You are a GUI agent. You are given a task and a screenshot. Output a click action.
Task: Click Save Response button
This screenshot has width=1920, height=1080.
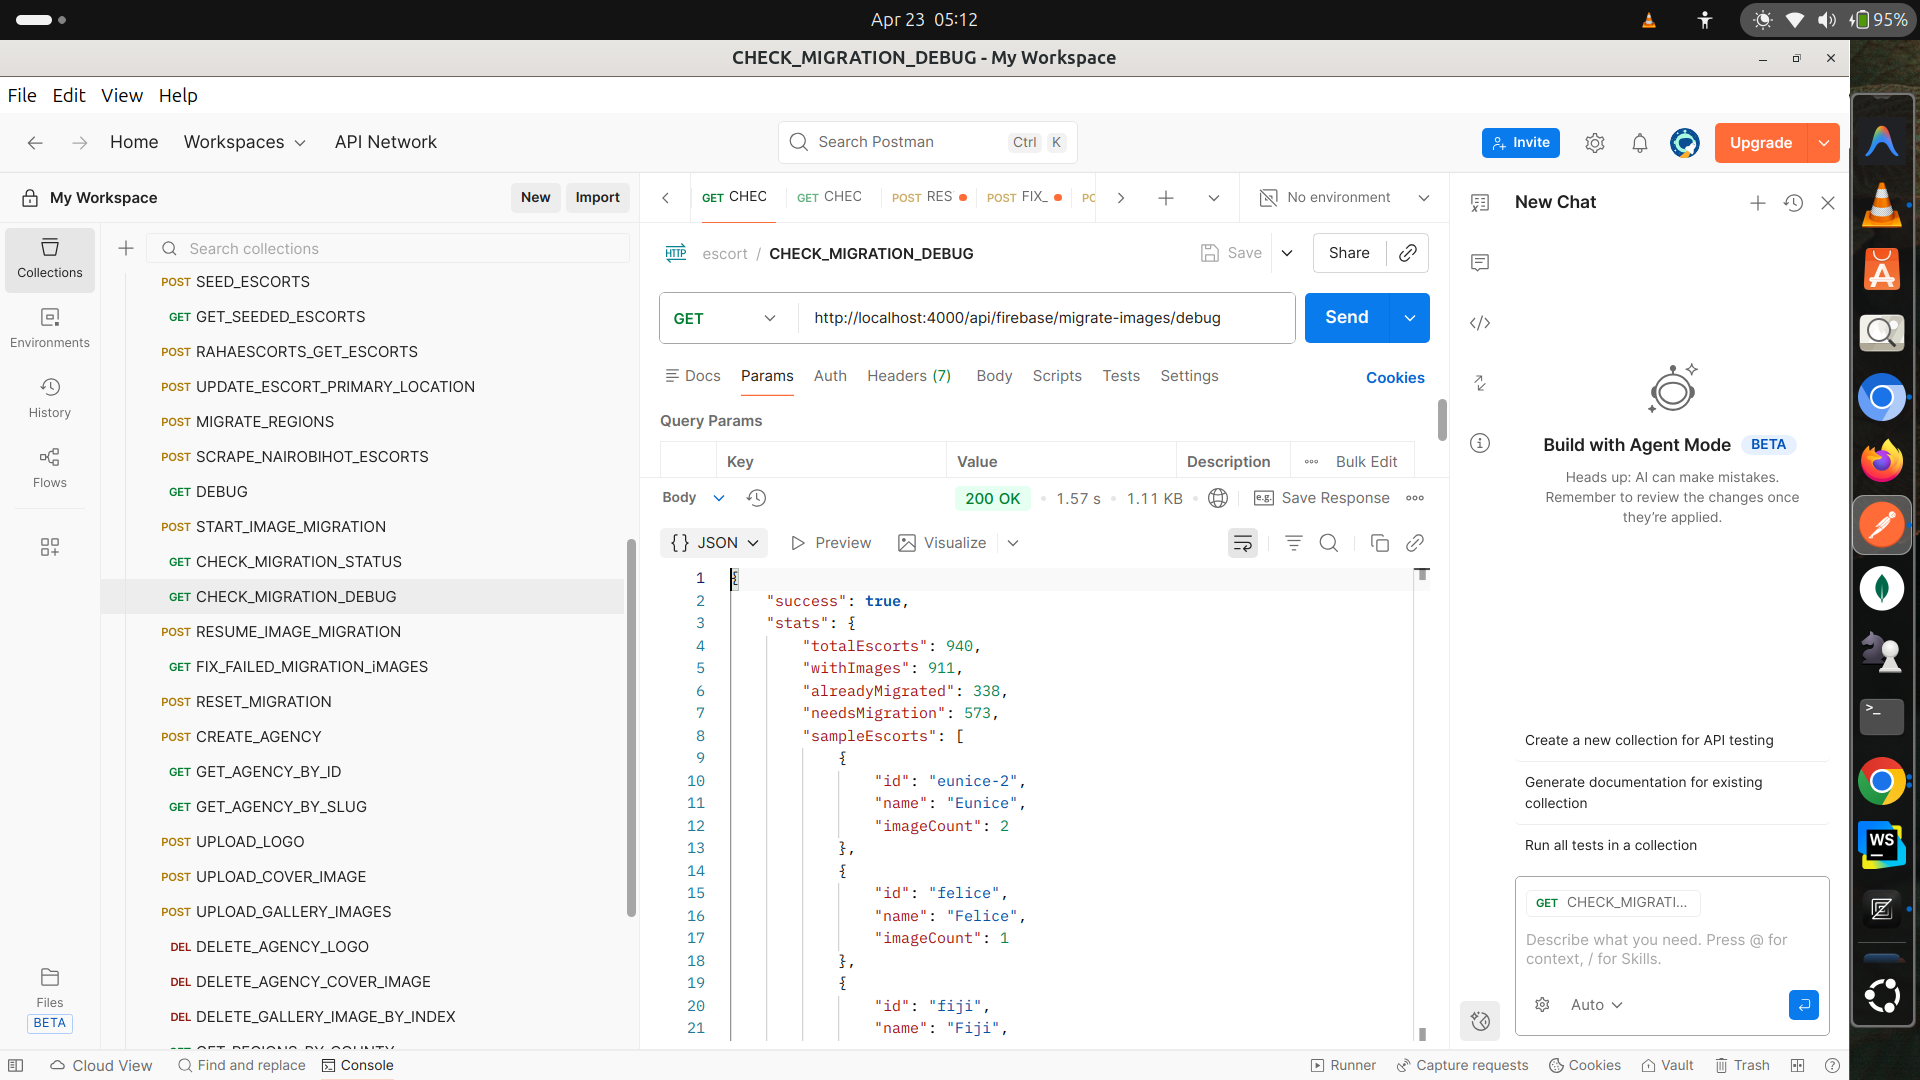[x=1322, y=498]
